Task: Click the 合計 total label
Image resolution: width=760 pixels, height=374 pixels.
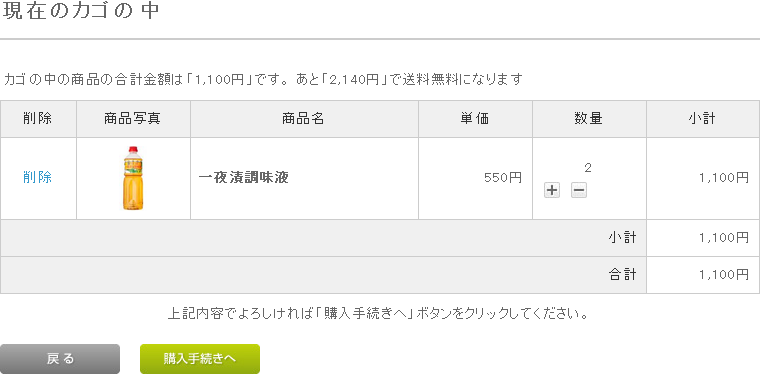Action: (x=623, y=275)
